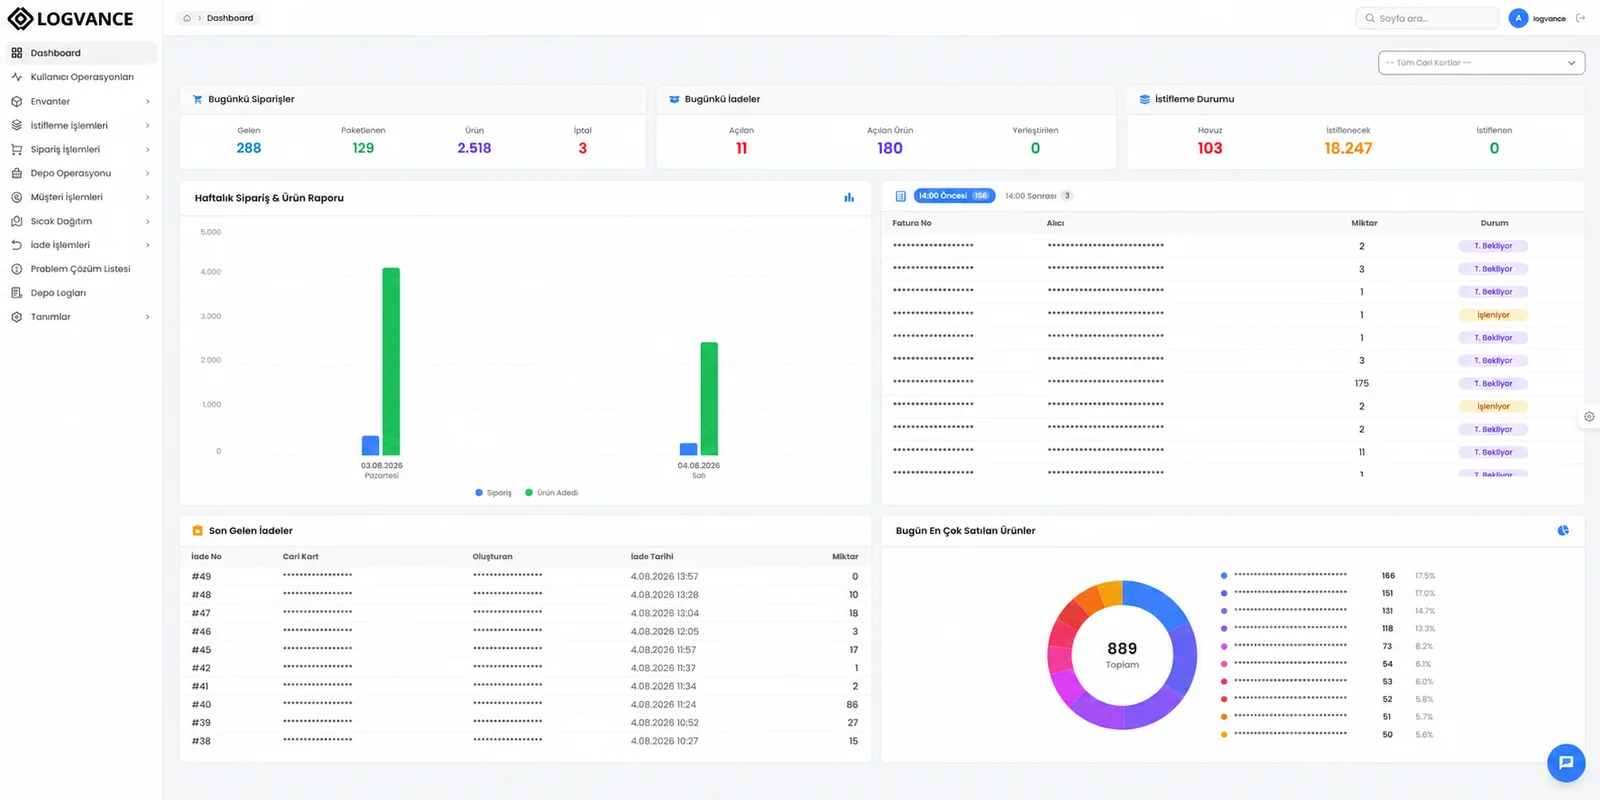Click return row #38
Viewport: 1600px width, 800px height.
click(525, 741)
